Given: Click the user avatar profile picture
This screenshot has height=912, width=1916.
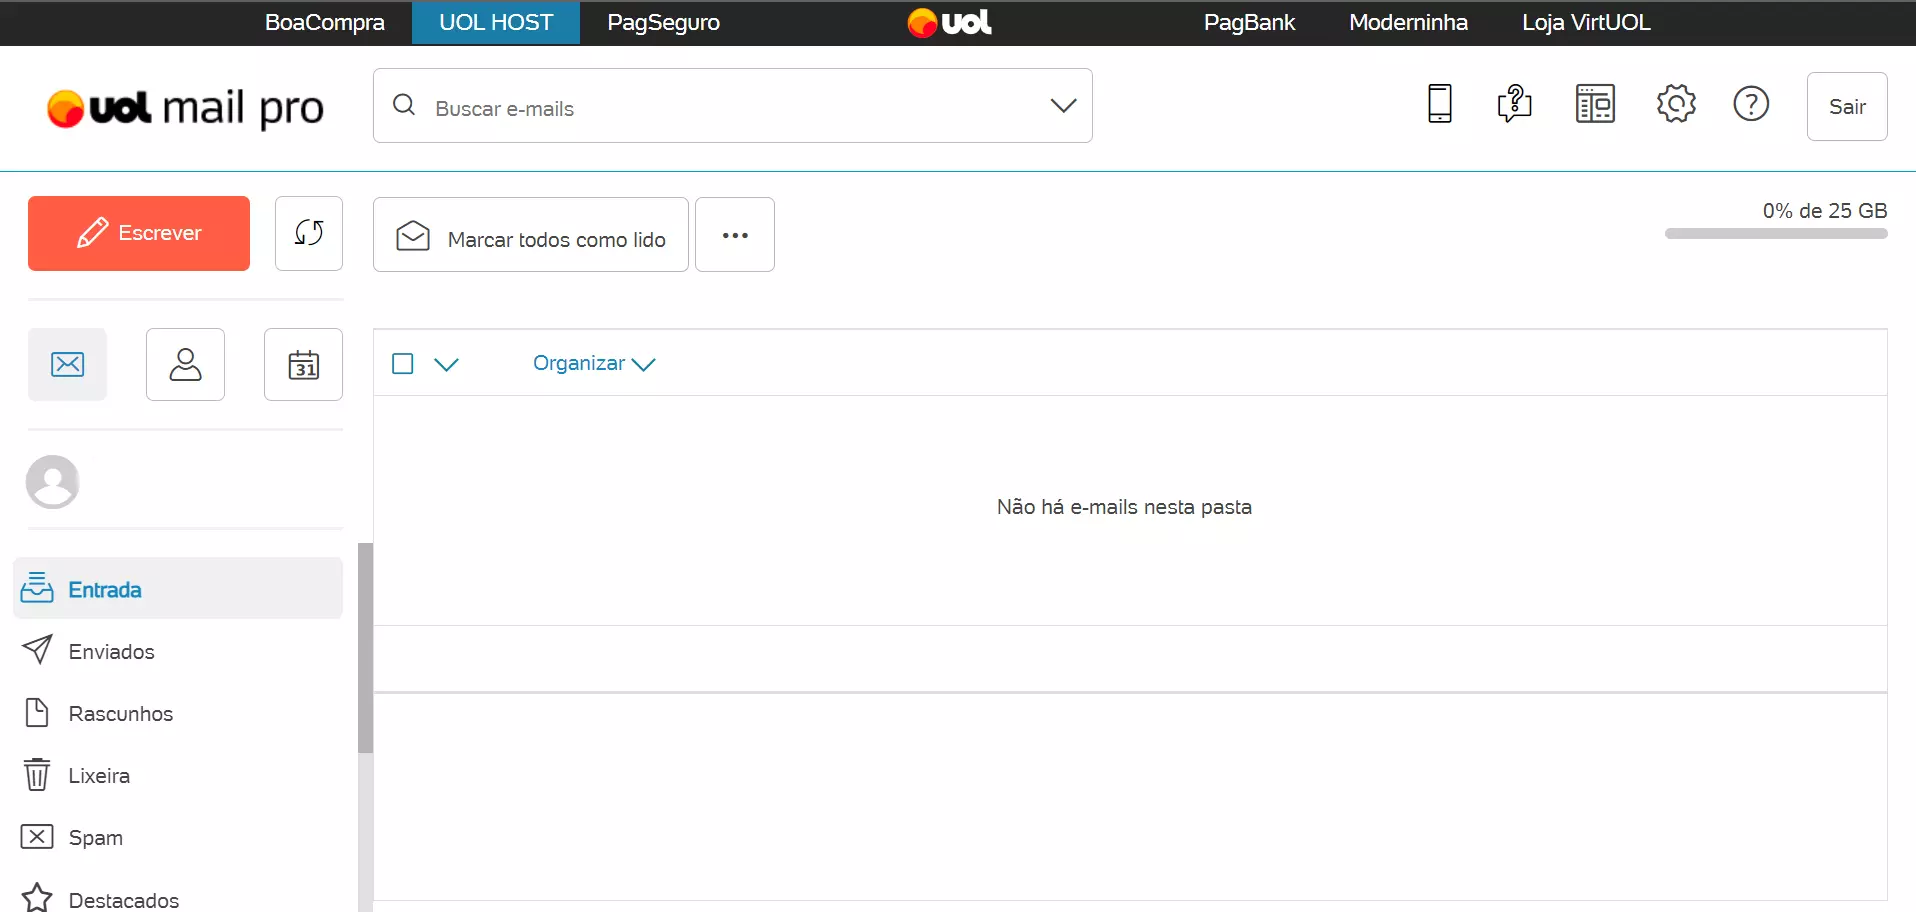Looking at the screenshot, I should (53, 482).
